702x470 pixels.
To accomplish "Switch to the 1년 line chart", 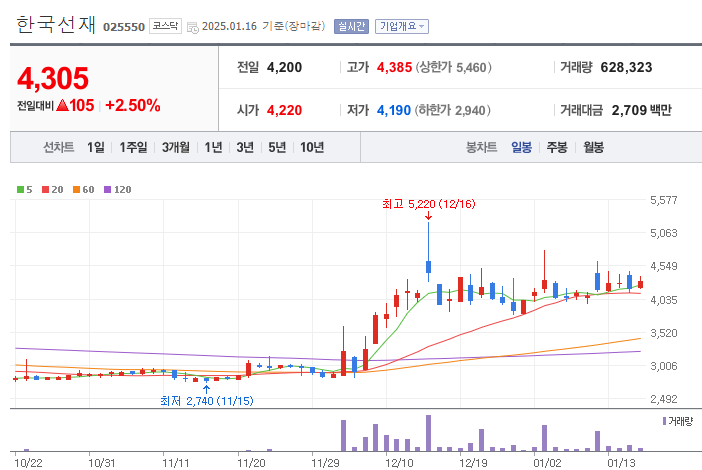I will pos(213,147).
